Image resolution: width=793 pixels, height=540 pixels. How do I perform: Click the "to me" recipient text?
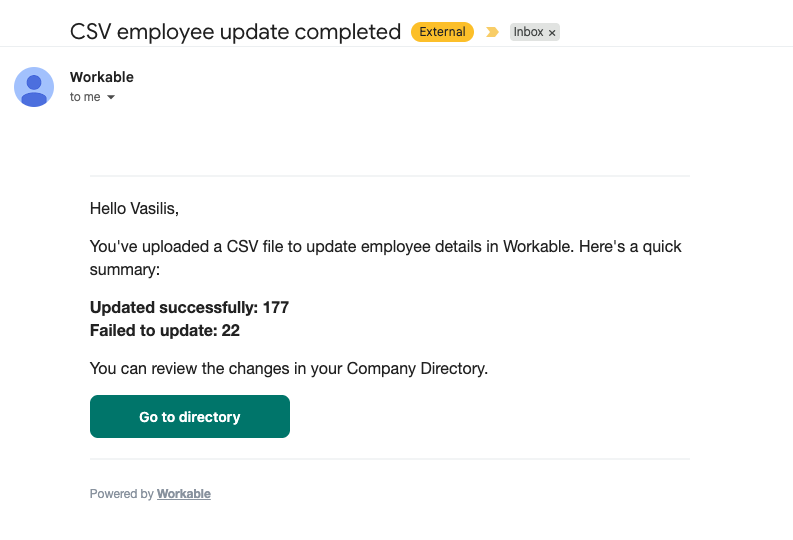(85, 97)
